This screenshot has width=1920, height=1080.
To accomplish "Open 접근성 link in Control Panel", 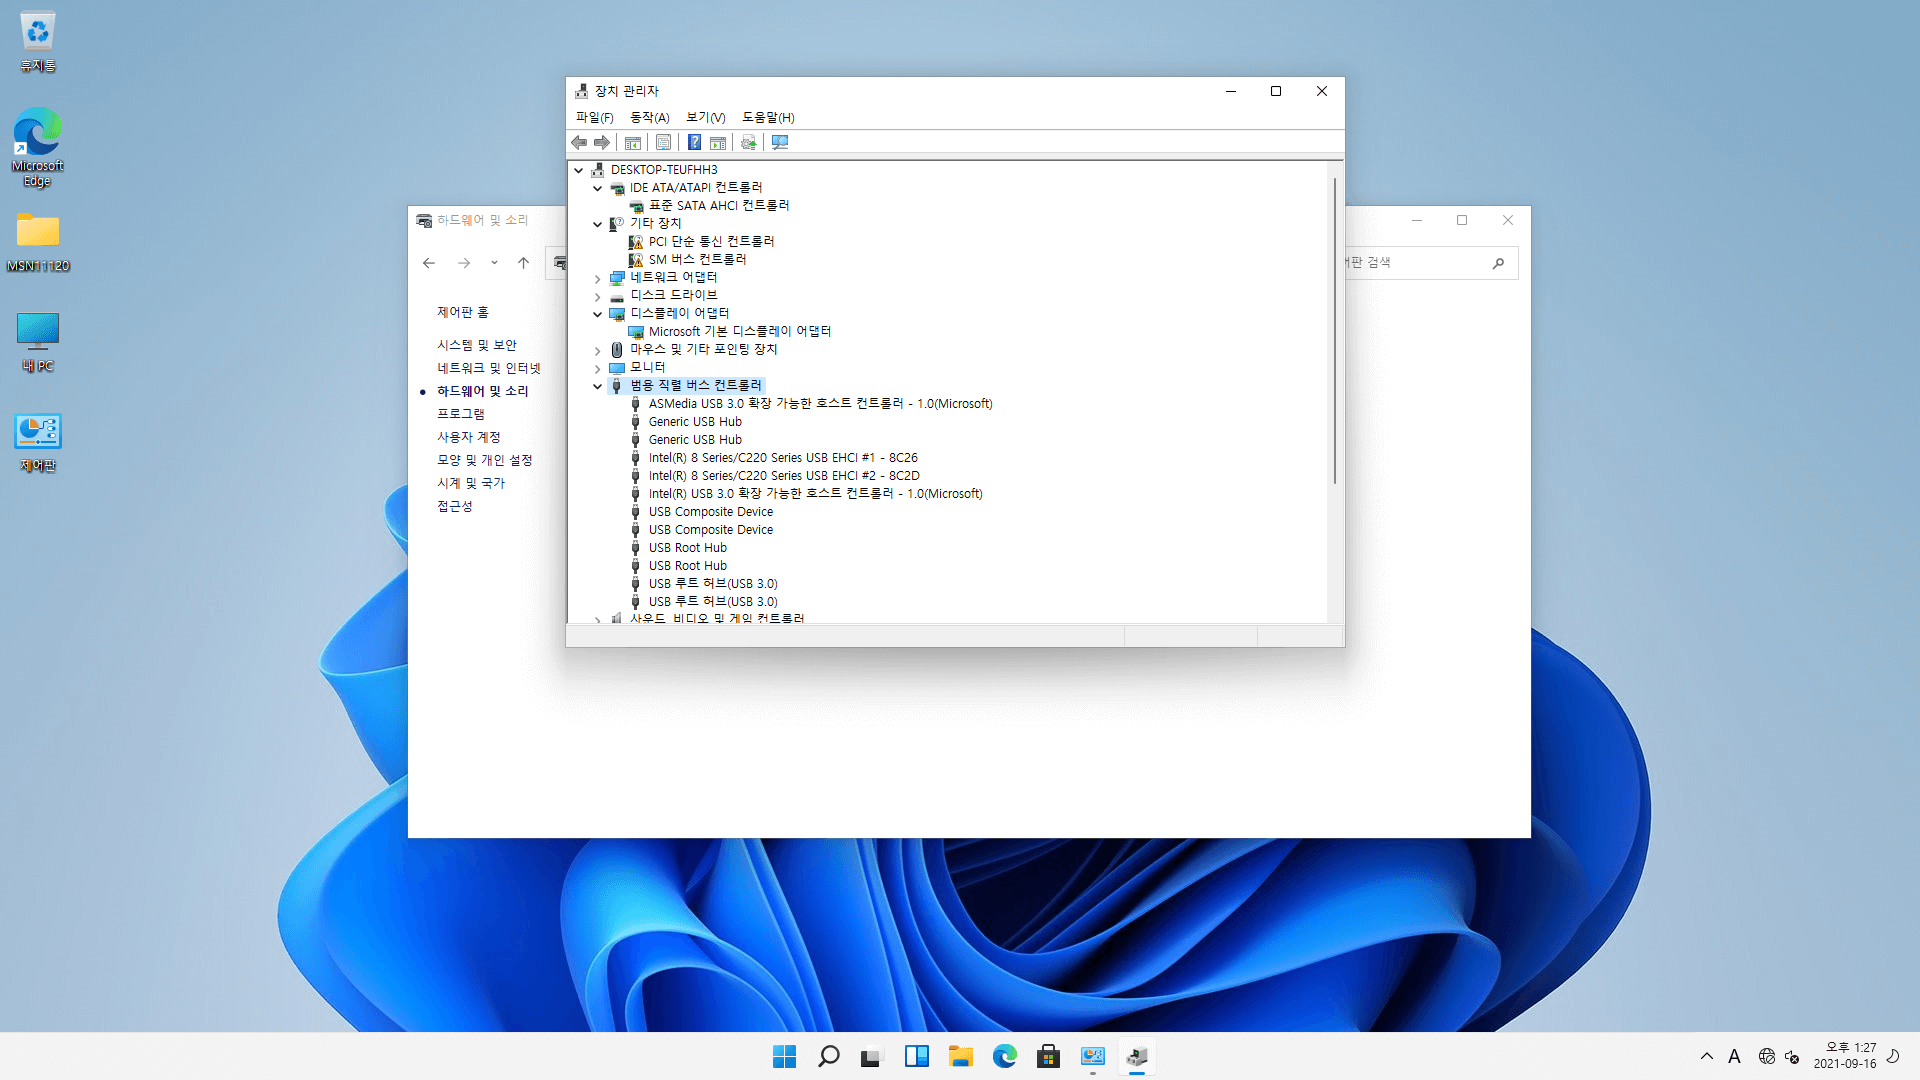I will pos(455,506).
